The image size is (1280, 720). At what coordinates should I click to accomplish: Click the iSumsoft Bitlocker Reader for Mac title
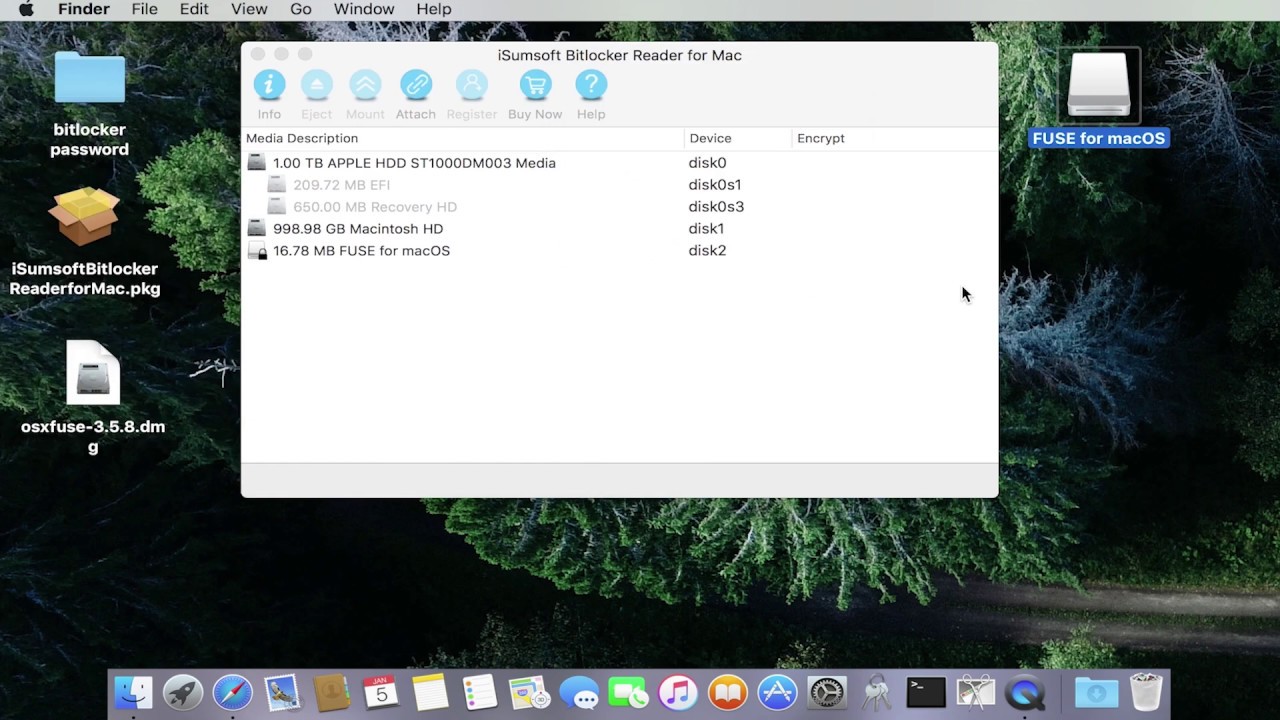point(620,55)
